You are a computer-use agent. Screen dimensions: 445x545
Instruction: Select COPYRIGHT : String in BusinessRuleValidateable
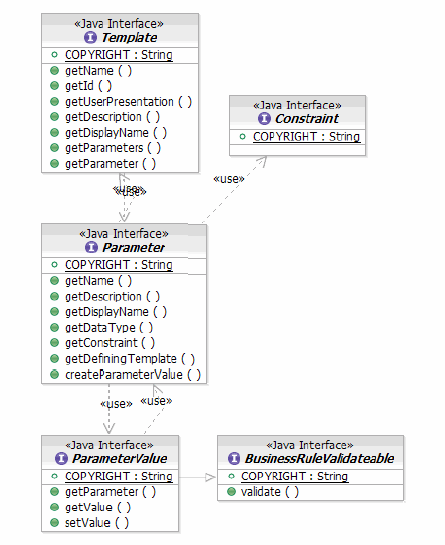295,476
